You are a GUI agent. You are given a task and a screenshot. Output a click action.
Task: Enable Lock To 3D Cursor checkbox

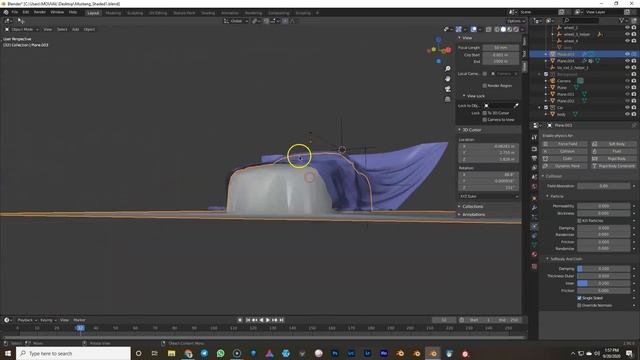pyautogui.click(x=484, y=113)
